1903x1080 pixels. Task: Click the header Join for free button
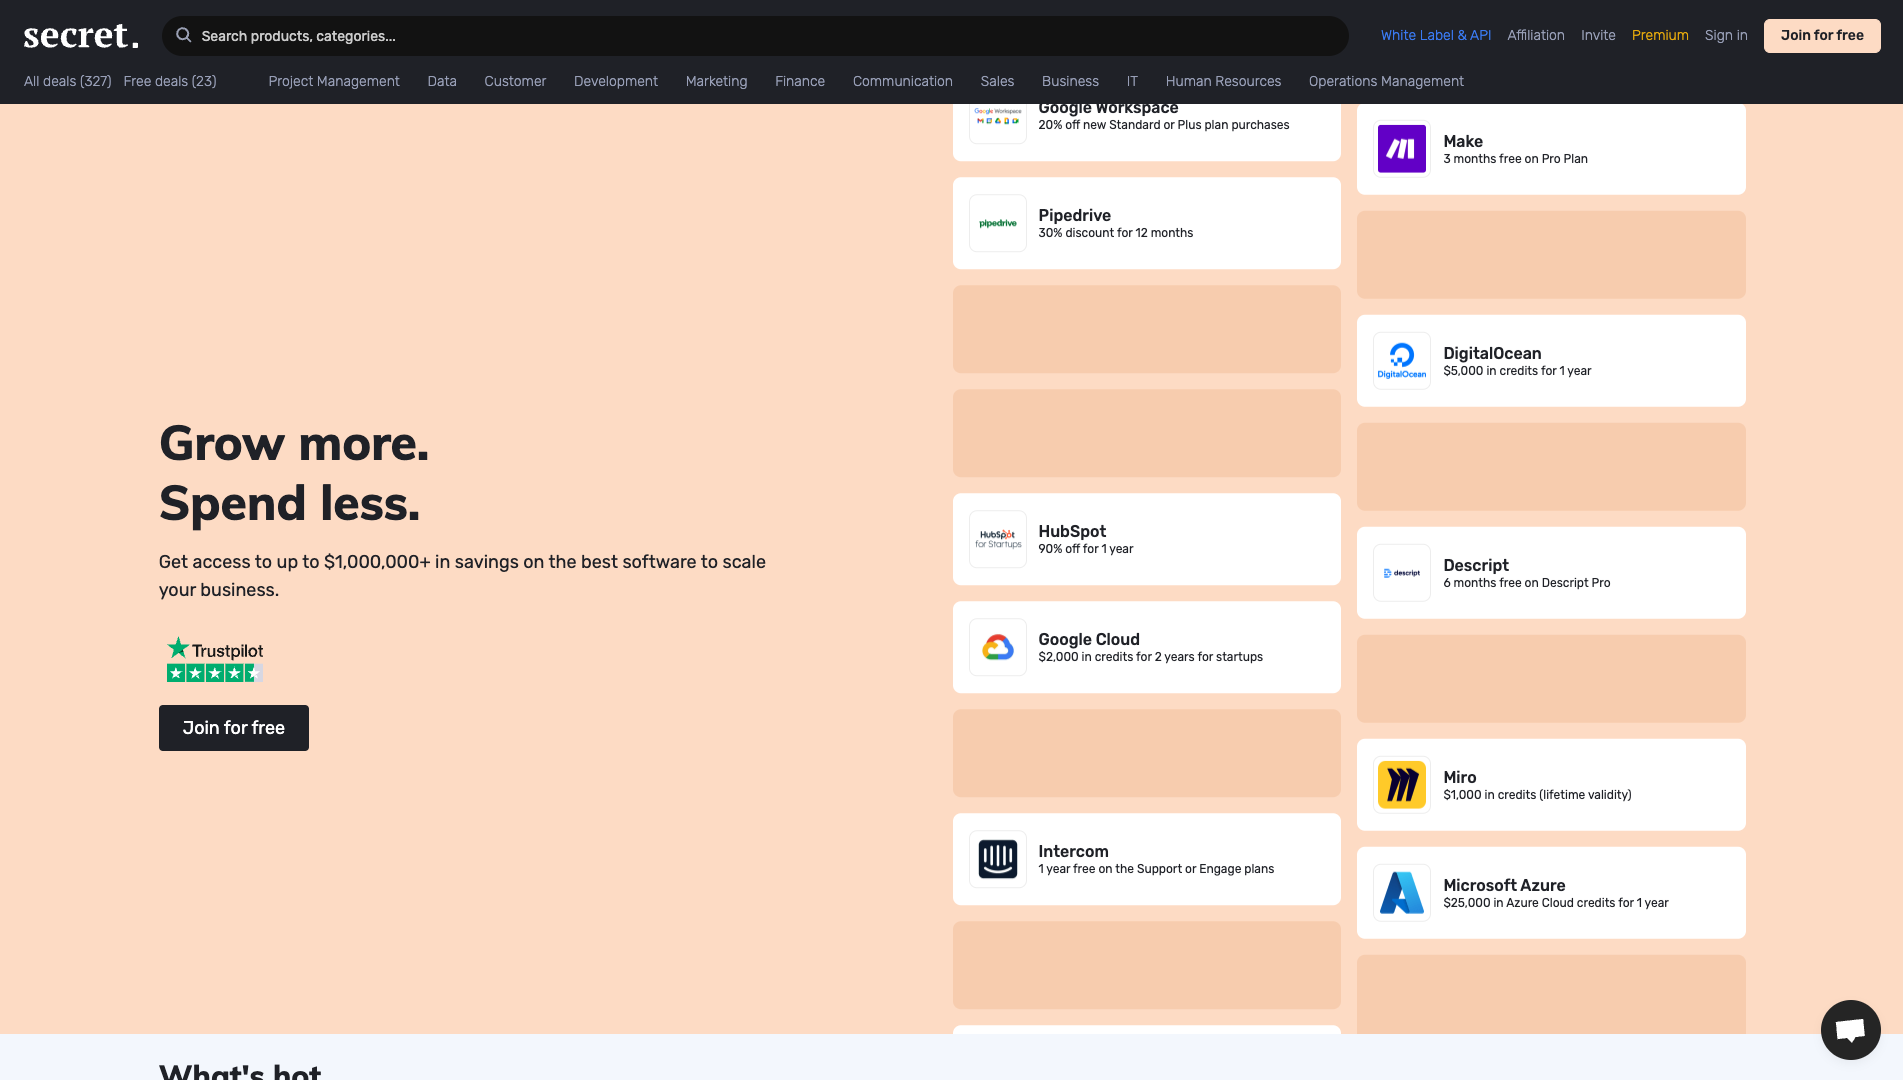point(1821,36)
